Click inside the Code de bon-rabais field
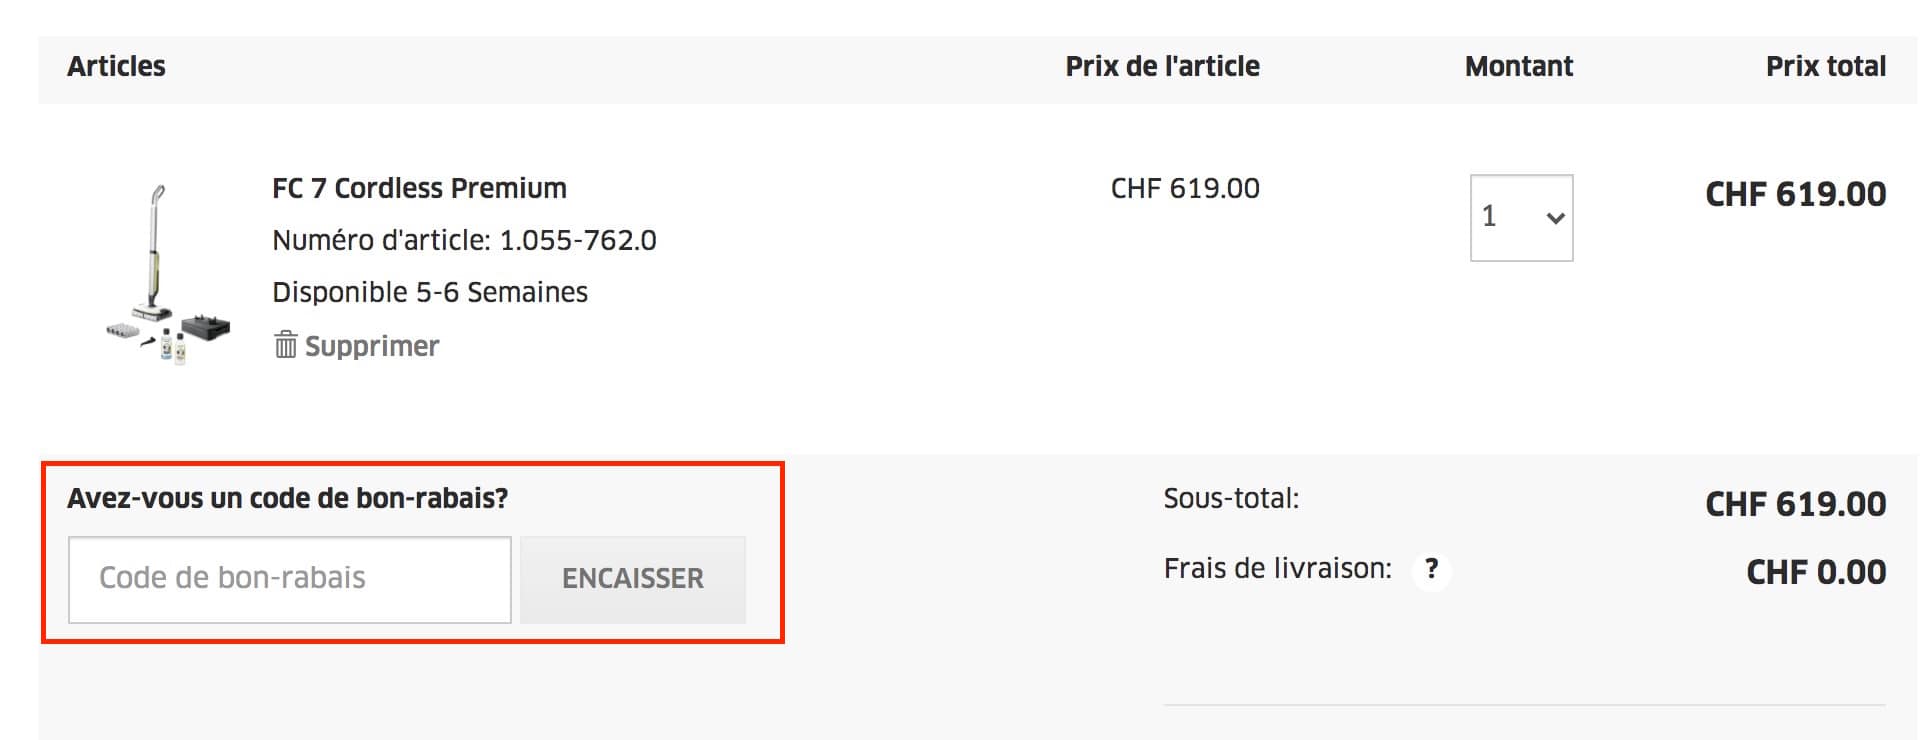This screenshot has height=740, width=1928. pyautogui.click(x=289, y=578)
